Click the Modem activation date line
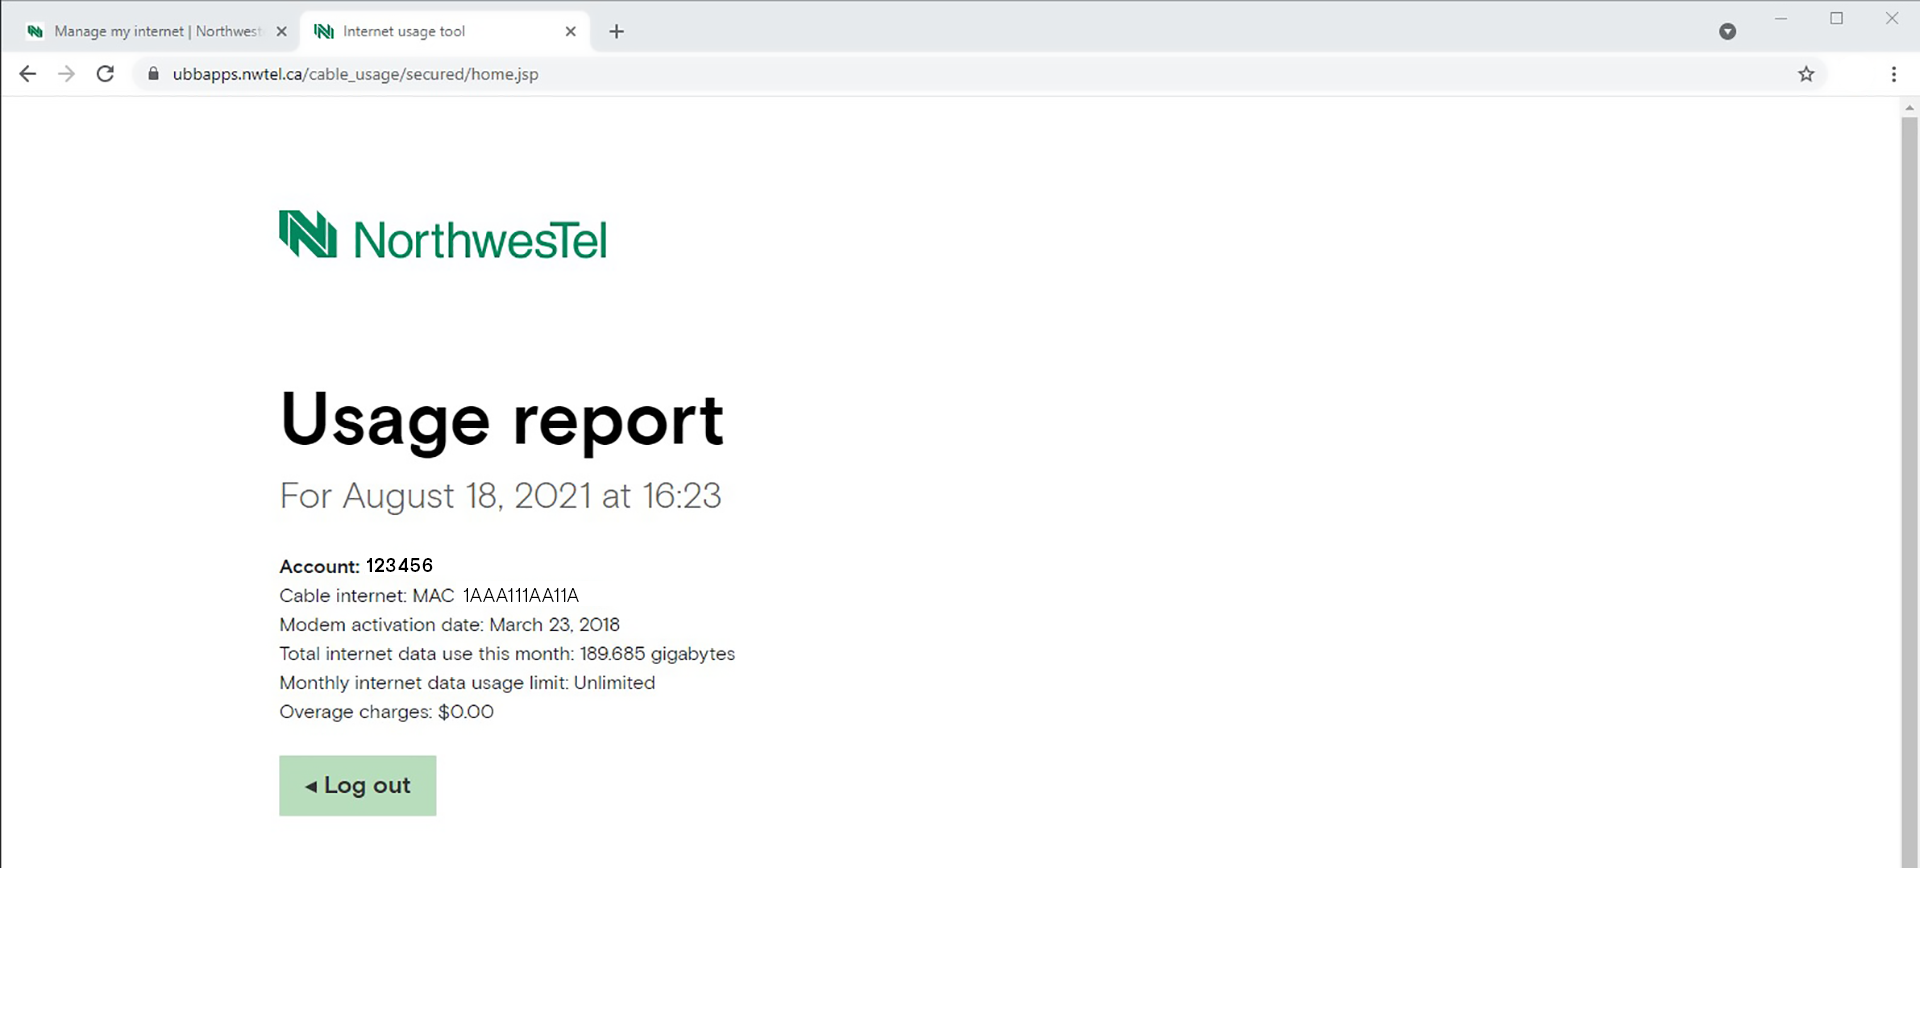This screenshot has height=1024, width=1920. point(449,625)
